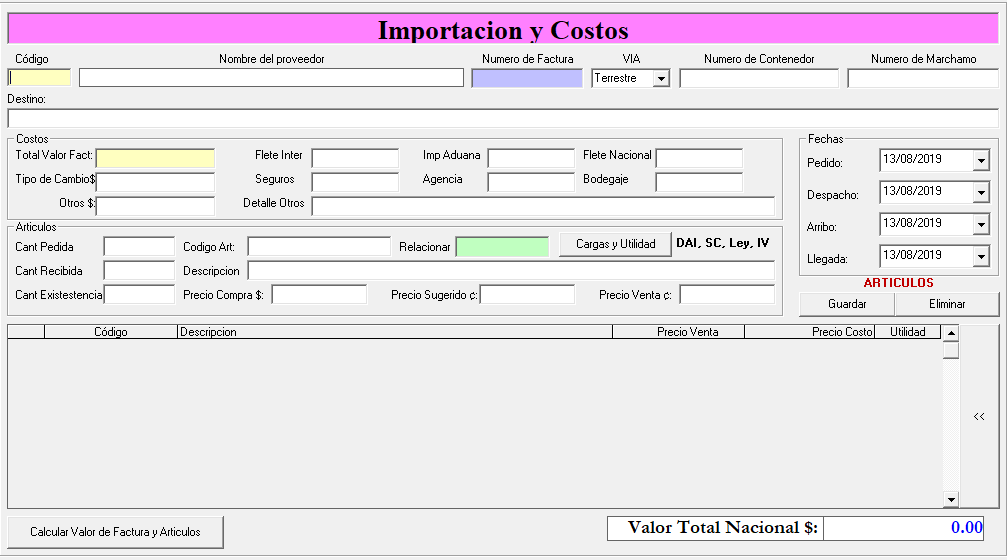Click the green Relacionar field

(x=502, y=246)
